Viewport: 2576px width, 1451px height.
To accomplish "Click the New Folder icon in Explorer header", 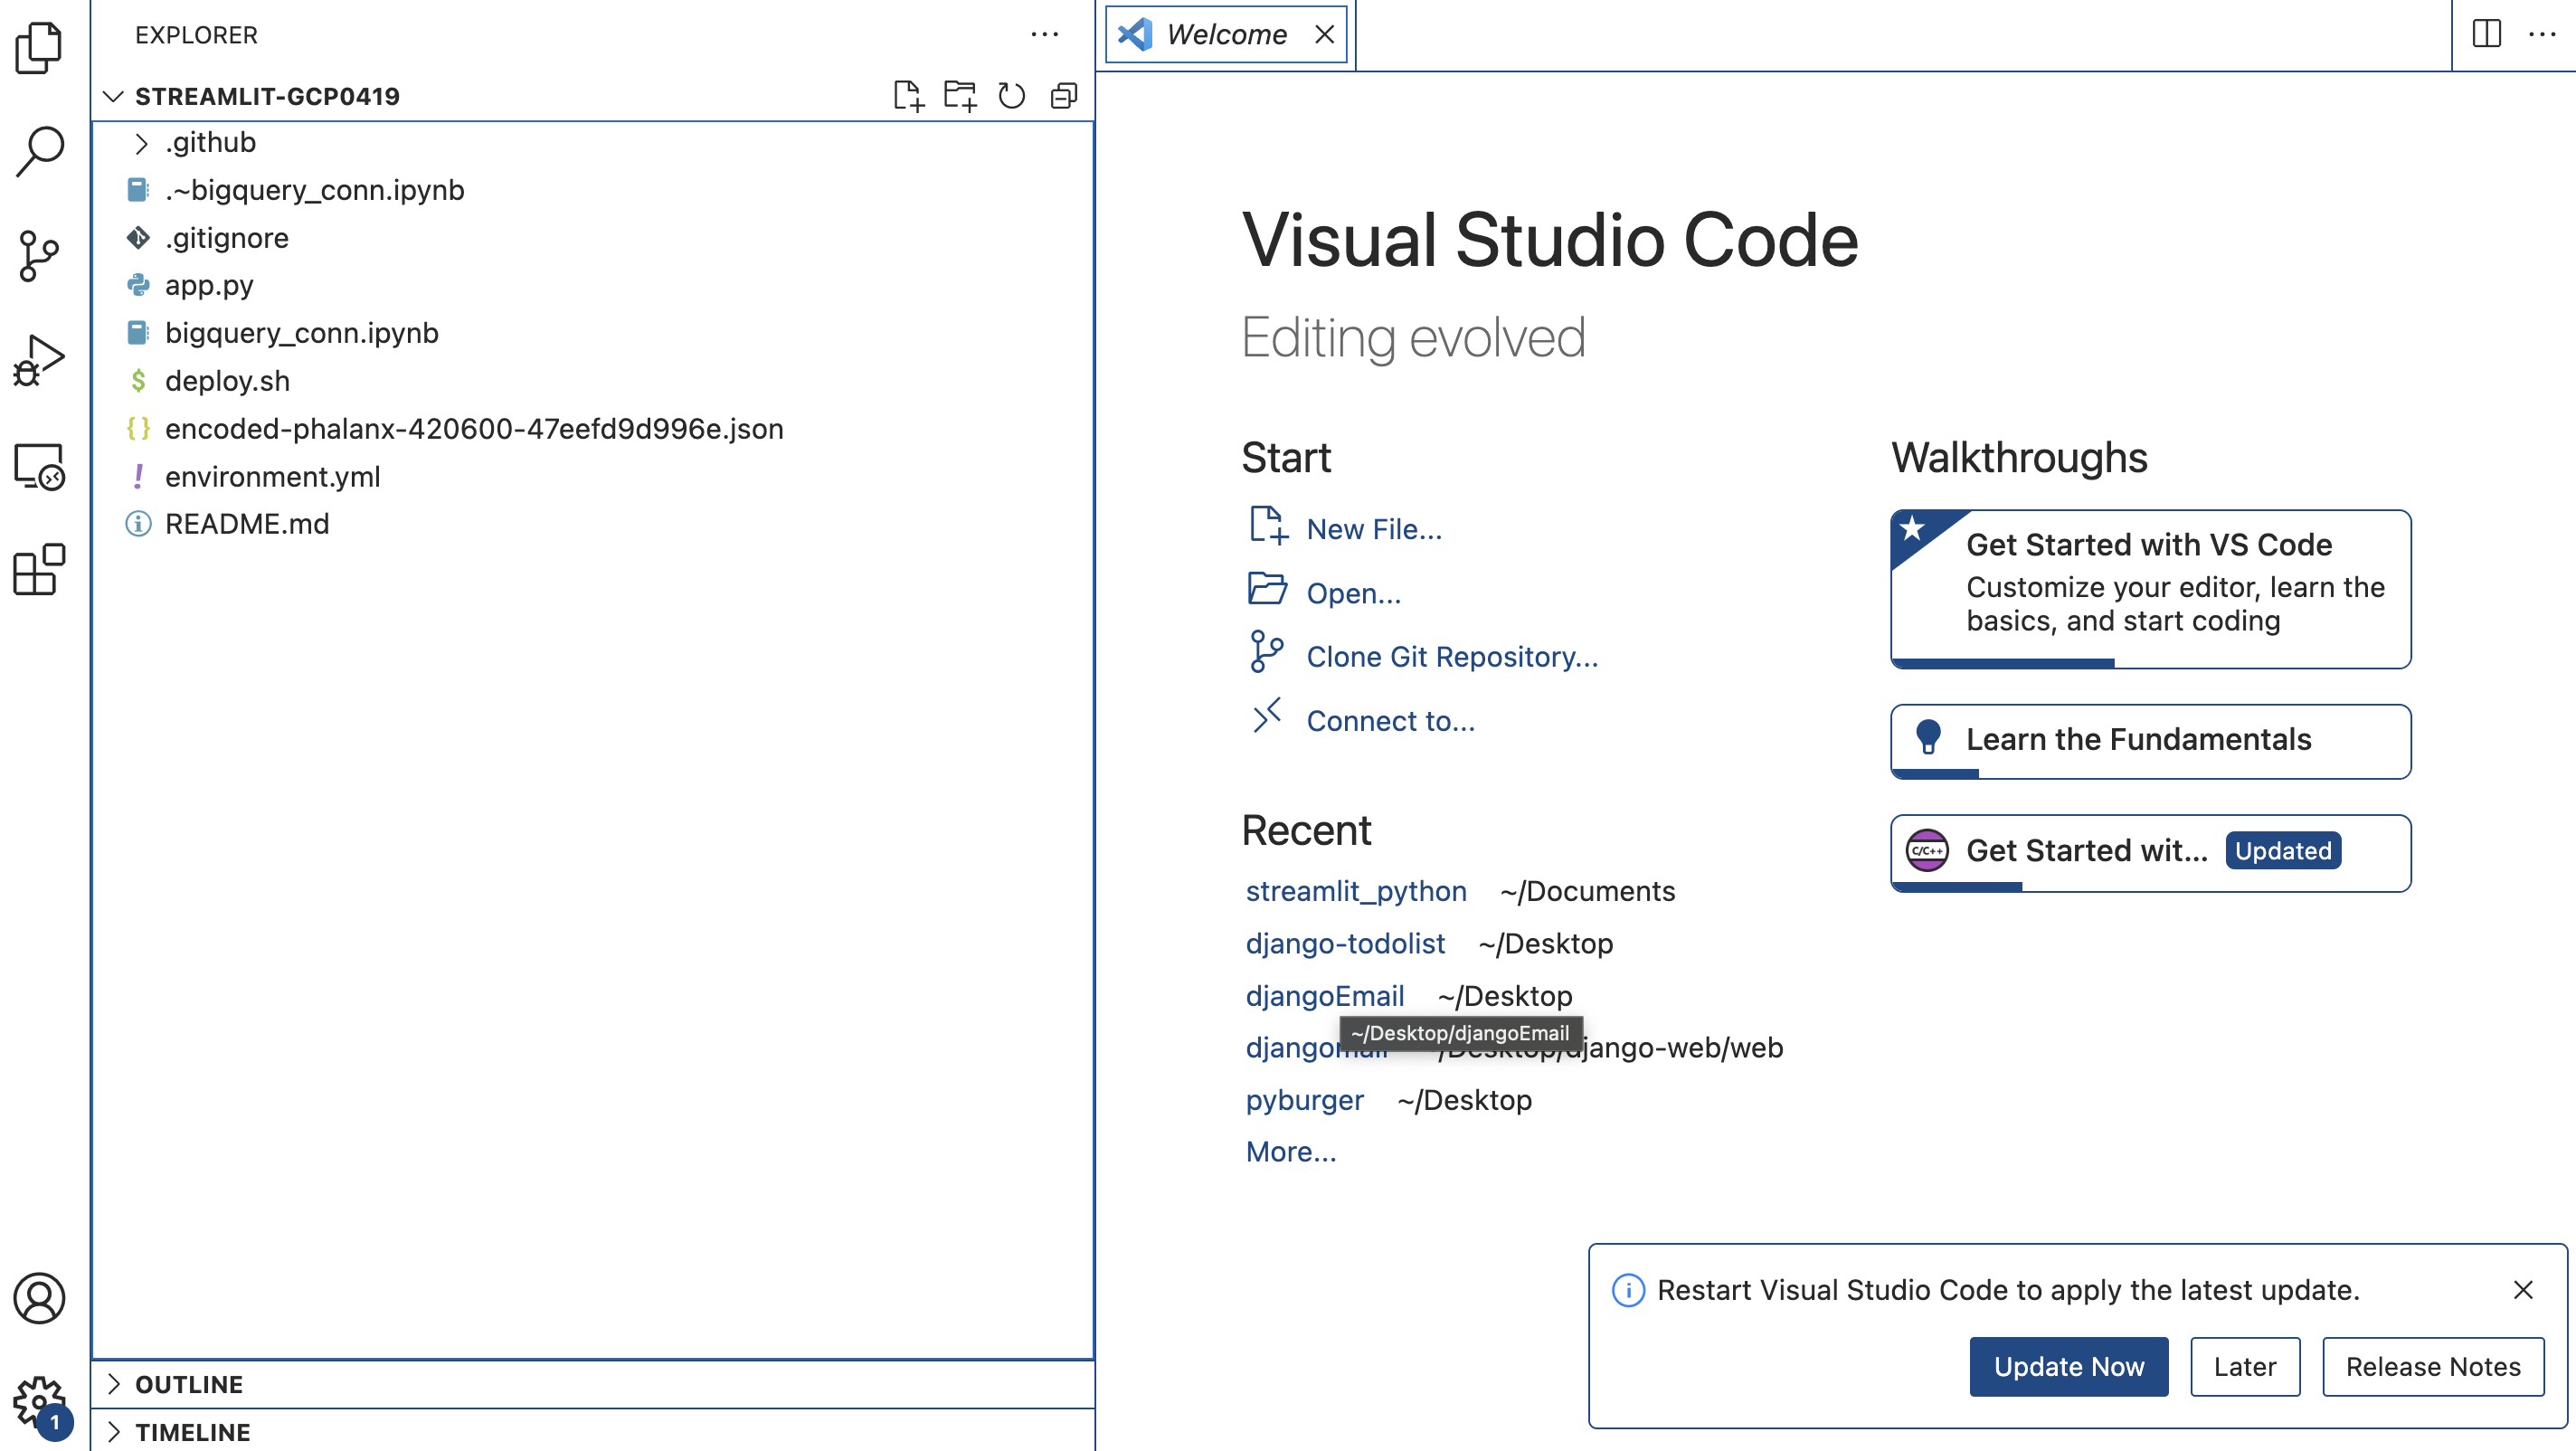I will [x=960, y=96].
